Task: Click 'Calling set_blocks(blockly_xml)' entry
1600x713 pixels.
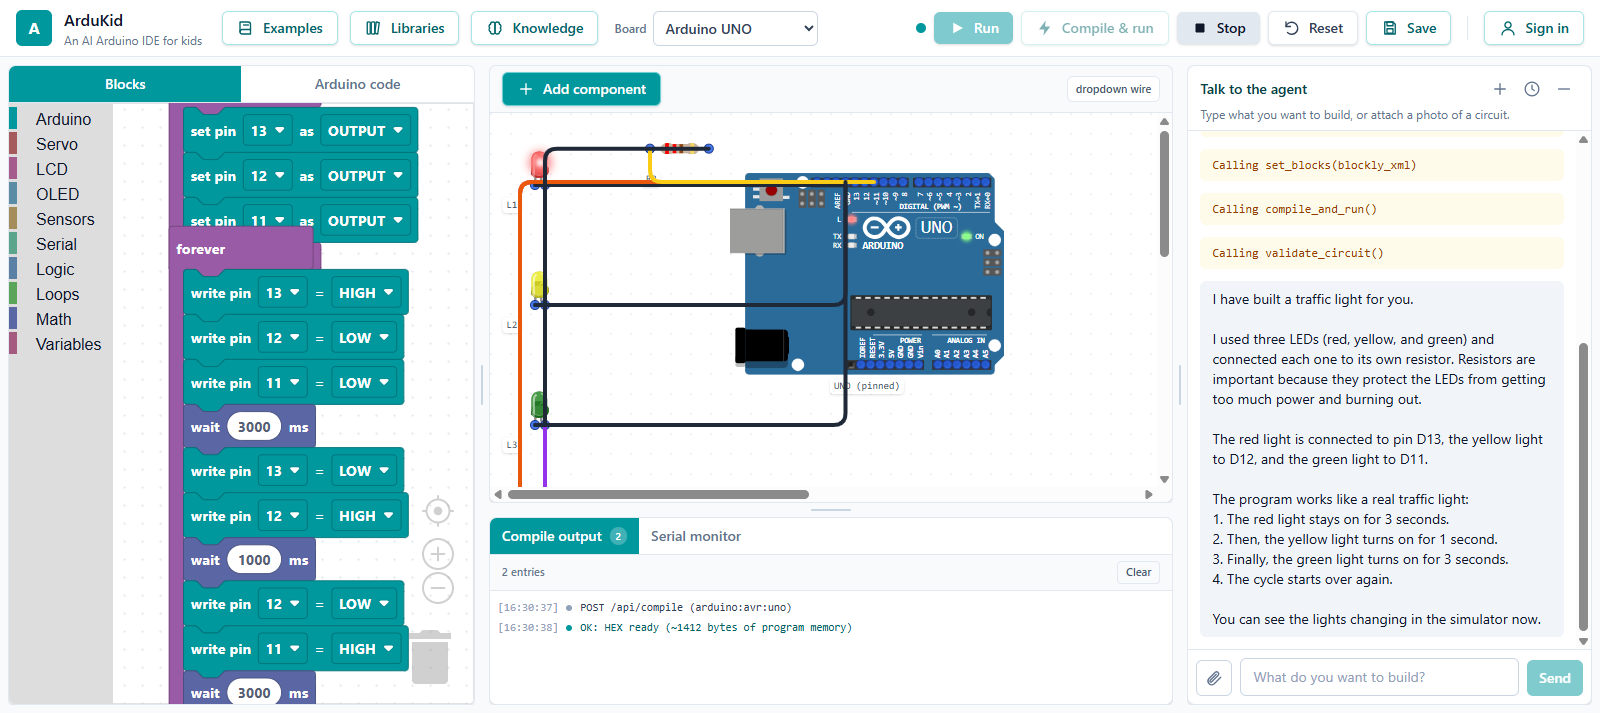Action: [1381, 165]
